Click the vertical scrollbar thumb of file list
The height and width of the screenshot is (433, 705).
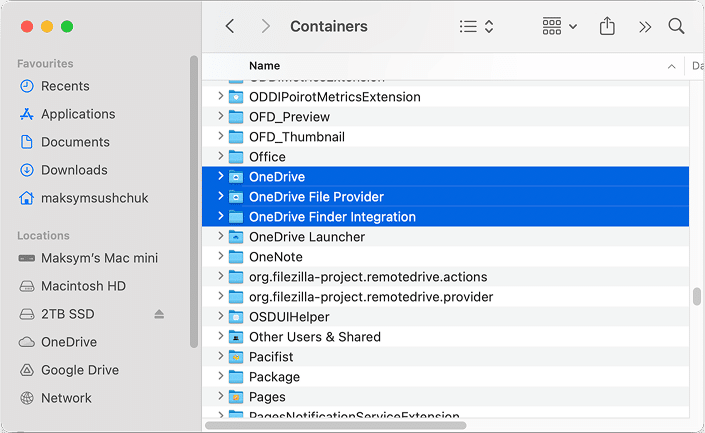pos(696,296)
